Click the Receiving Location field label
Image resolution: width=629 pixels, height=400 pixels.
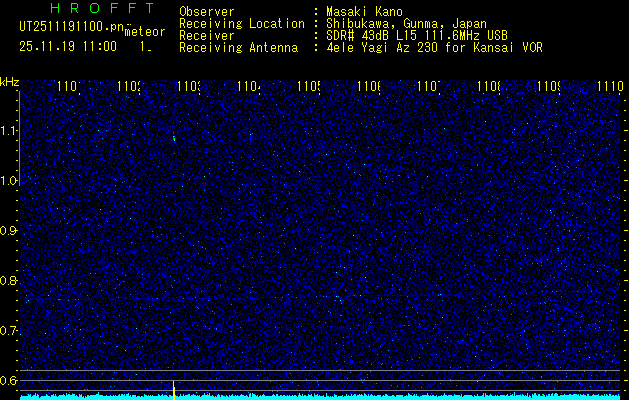241,24
